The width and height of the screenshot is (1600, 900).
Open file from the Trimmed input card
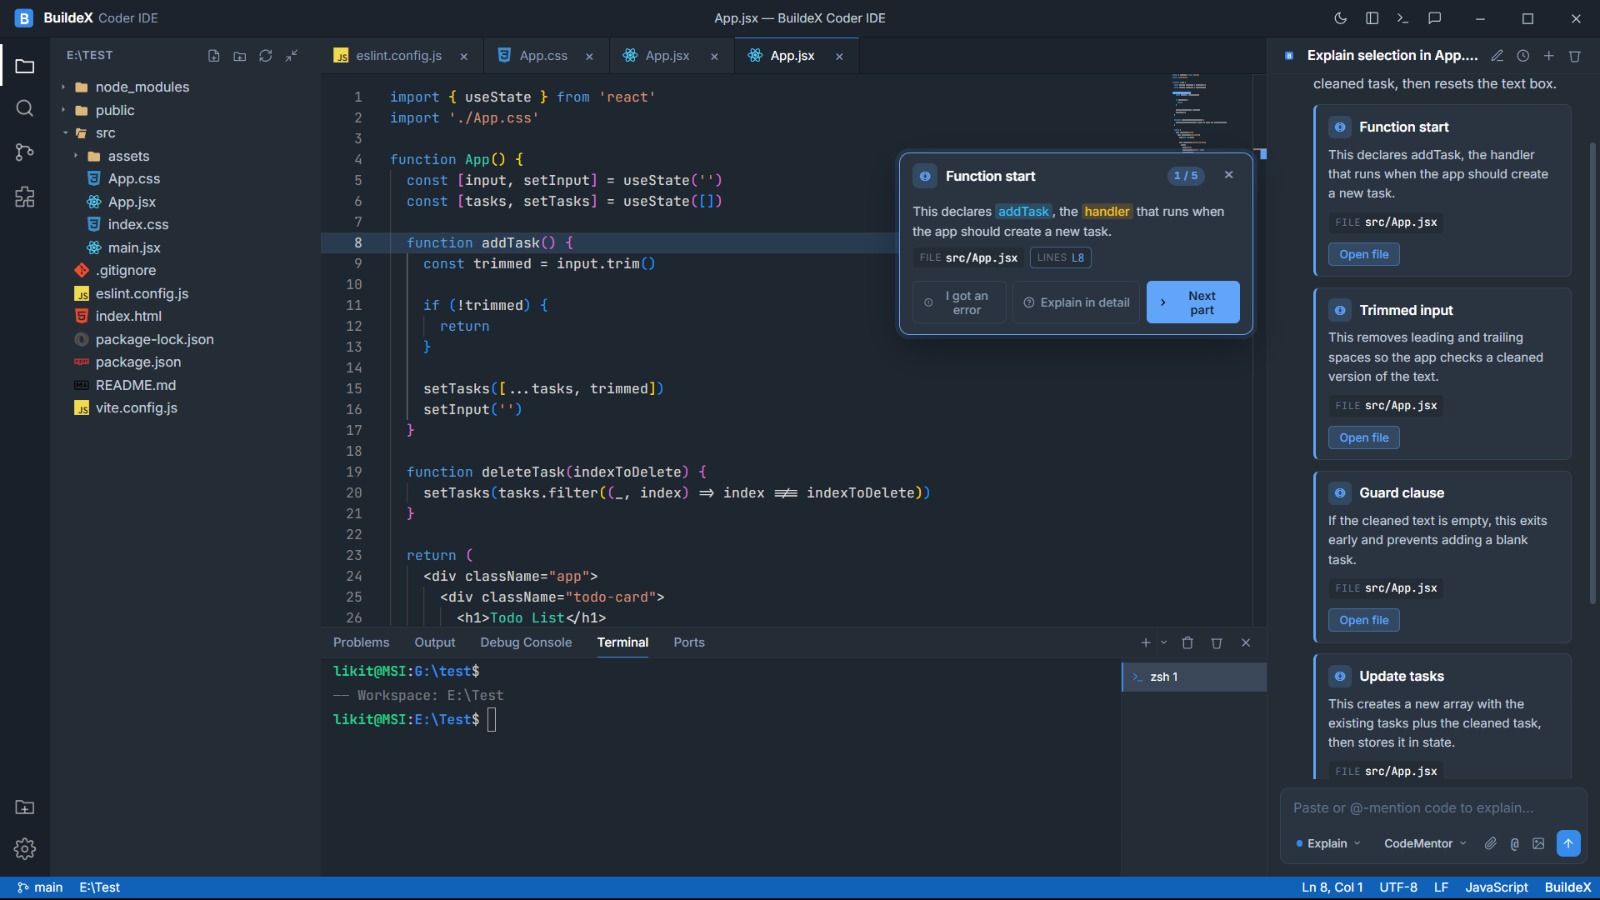point(1364,438)
